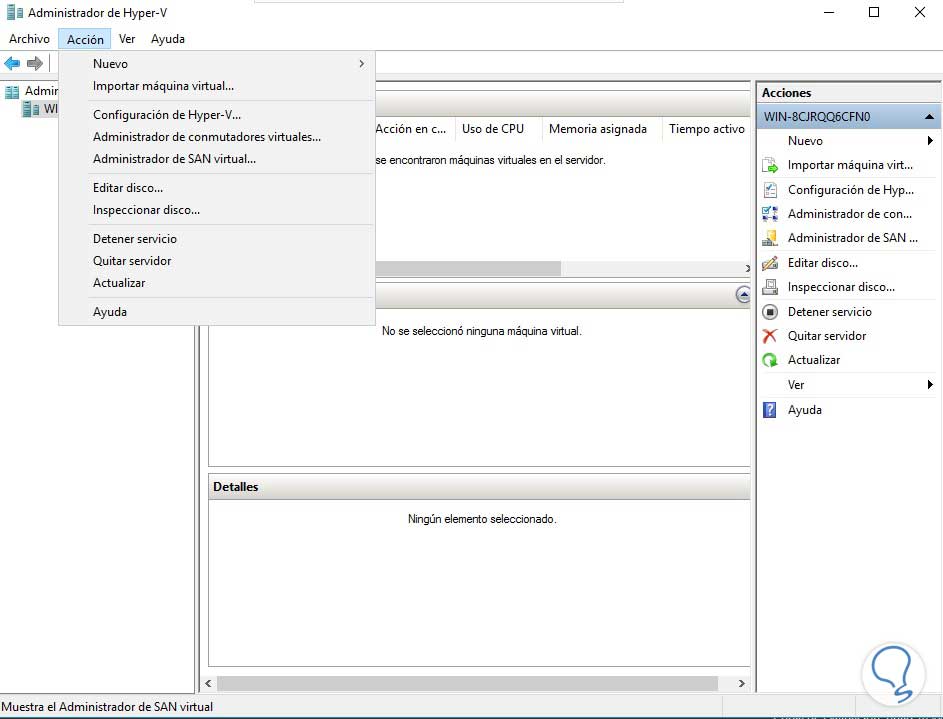Click the Acción en c... column header
This screenshot has width=943, height=719.
[415, 129]
